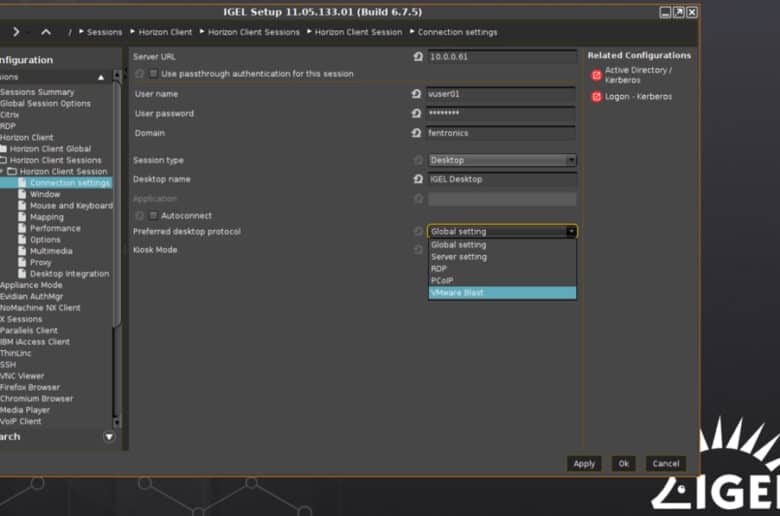Viewport: 780px width, 516px height.
Task: Reset the Desktop name field icon
Action: (418, 179)
